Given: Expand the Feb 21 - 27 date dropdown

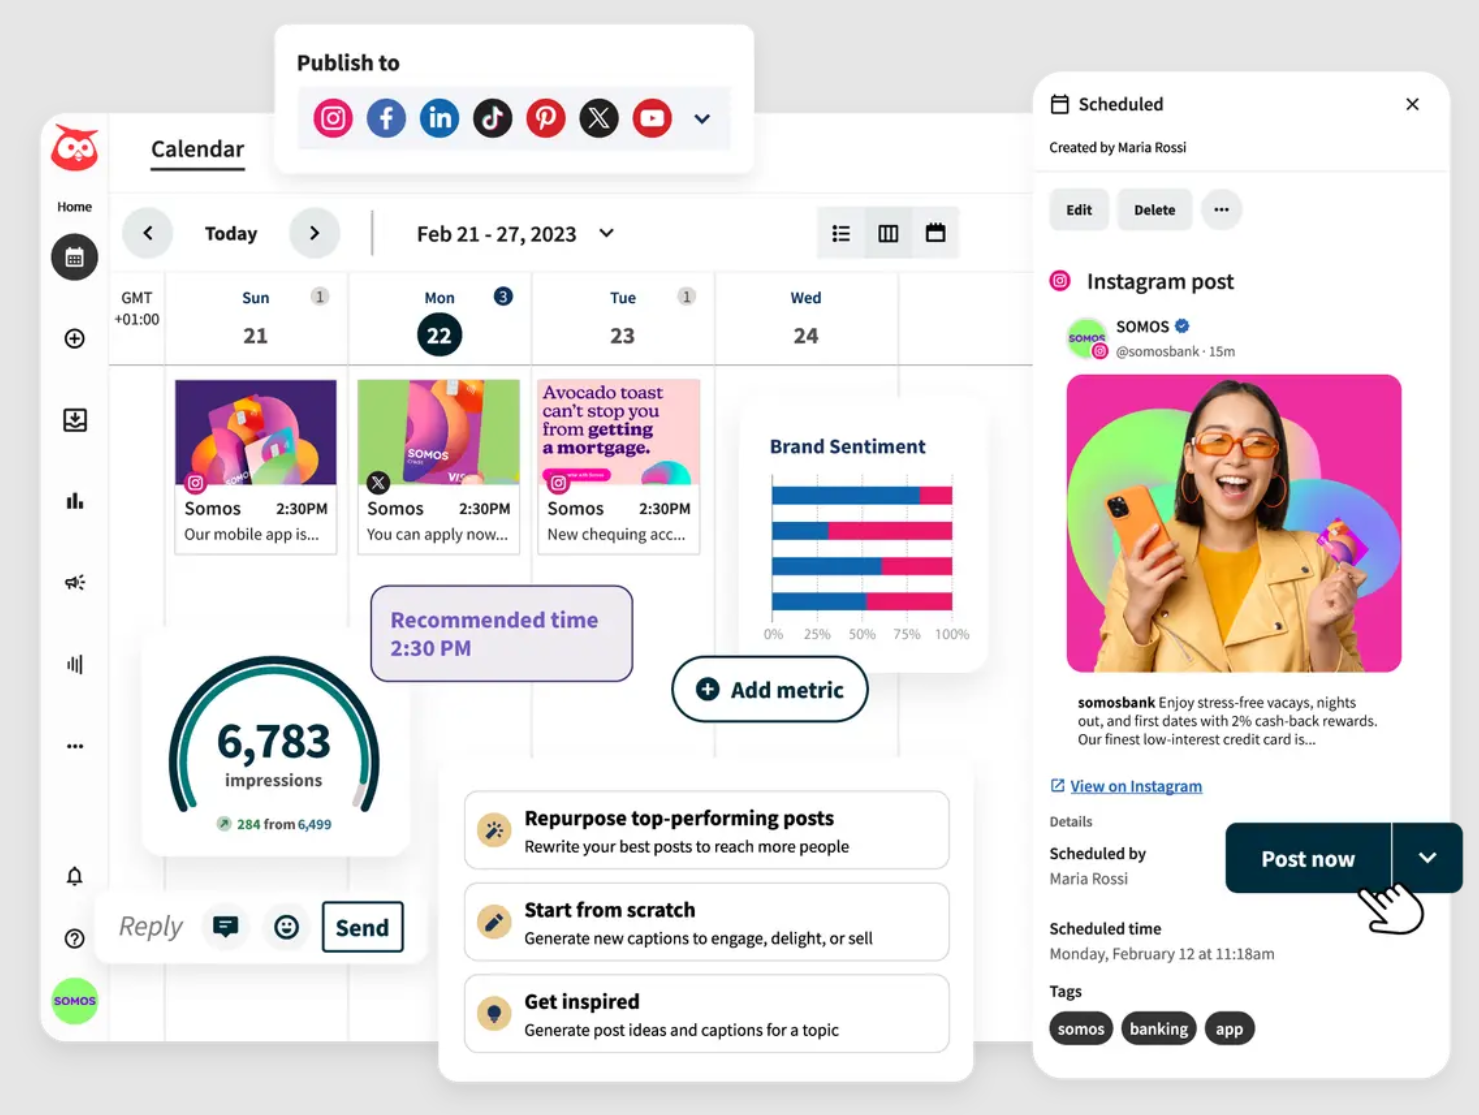Looking at the screenshot, I should coord(606,233).
